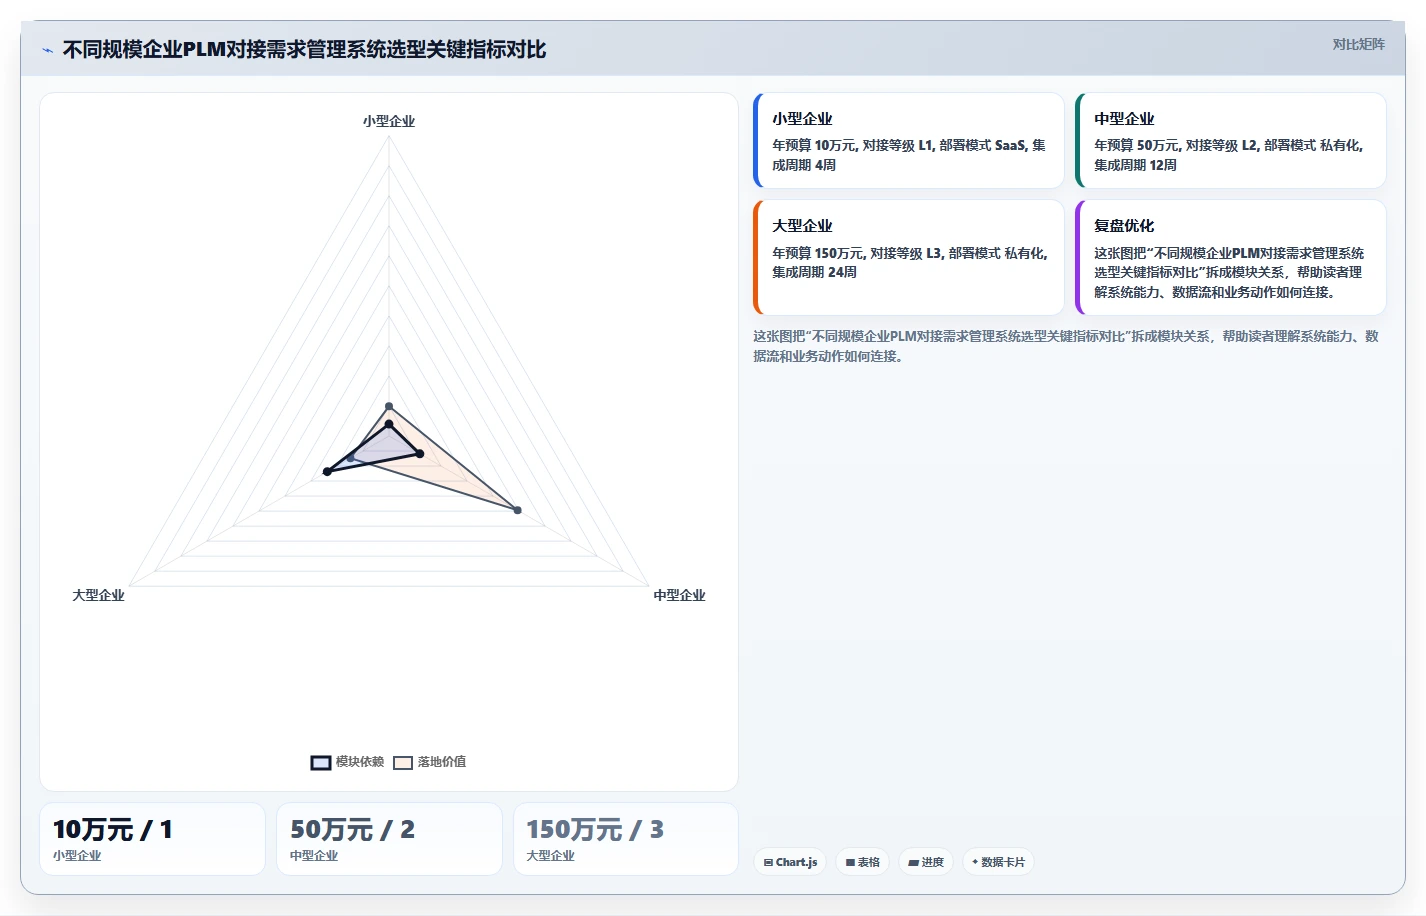Toggle the 模块依赖 legend swatch
The width and height of the screenshot is (1426, 916).
[321, 762]
